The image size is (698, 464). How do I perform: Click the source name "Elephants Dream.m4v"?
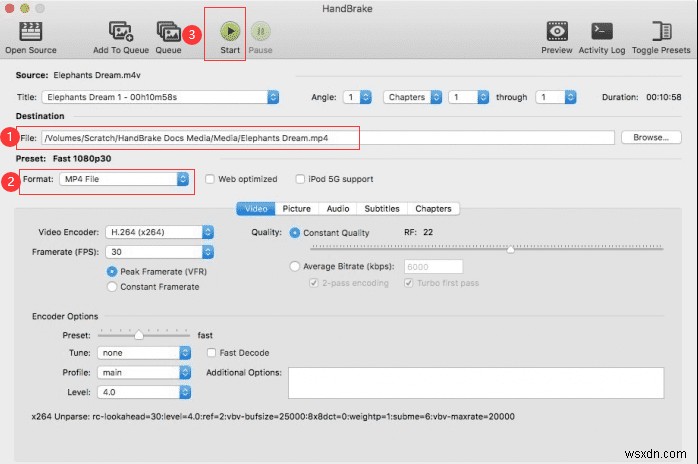click(x=97, y=75)
